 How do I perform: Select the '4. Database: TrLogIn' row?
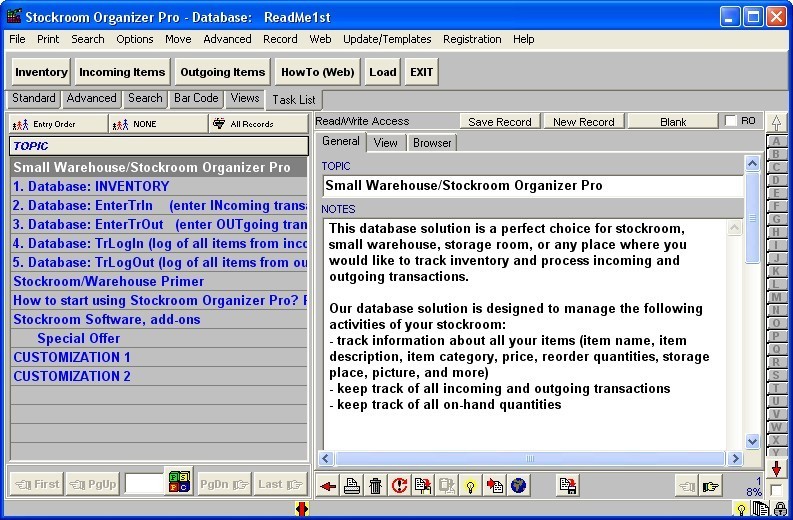(x=159, y=243)
